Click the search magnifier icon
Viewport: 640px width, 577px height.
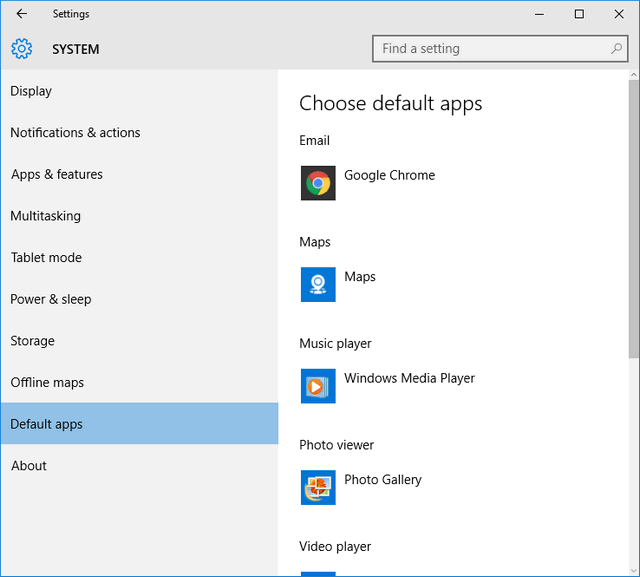tap(616, 49)
